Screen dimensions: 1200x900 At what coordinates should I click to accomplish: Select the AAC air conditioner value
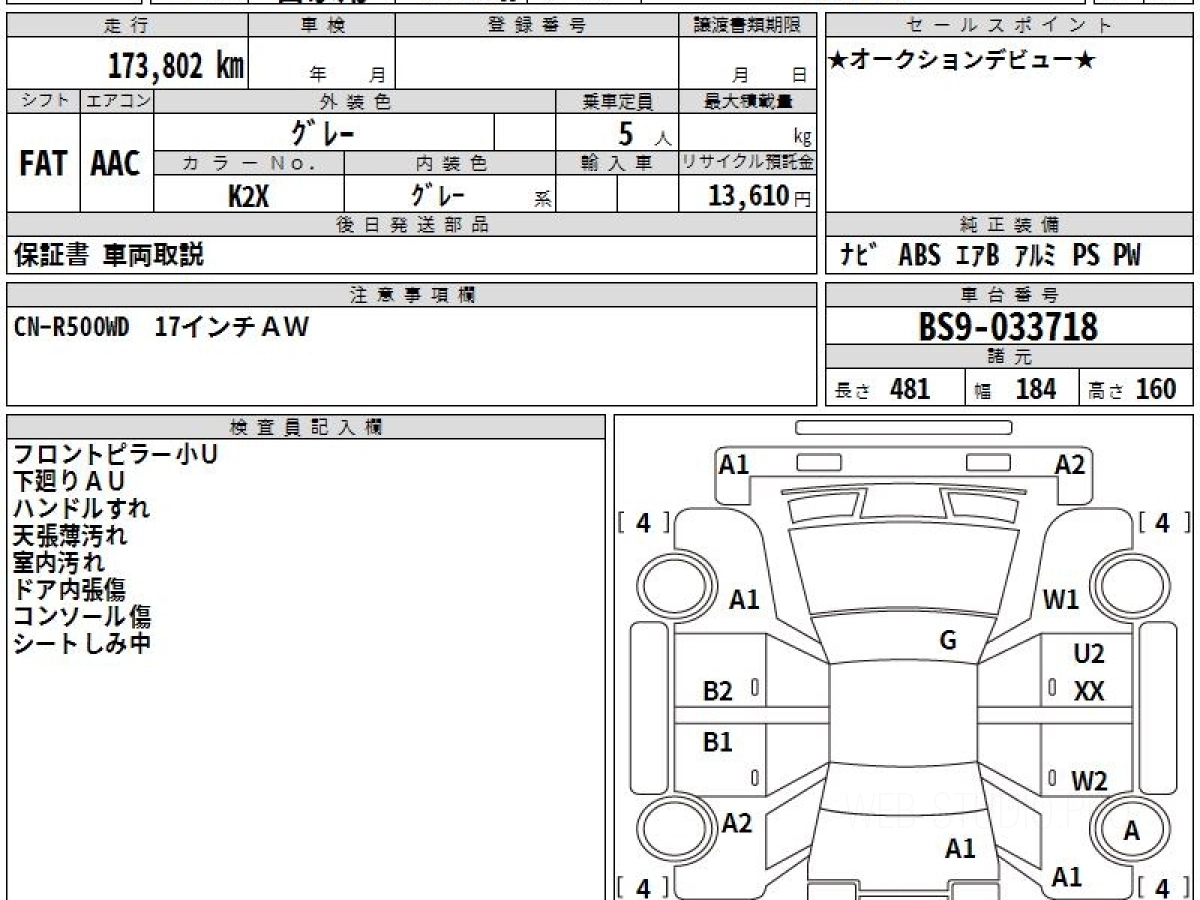pos(116,164)
